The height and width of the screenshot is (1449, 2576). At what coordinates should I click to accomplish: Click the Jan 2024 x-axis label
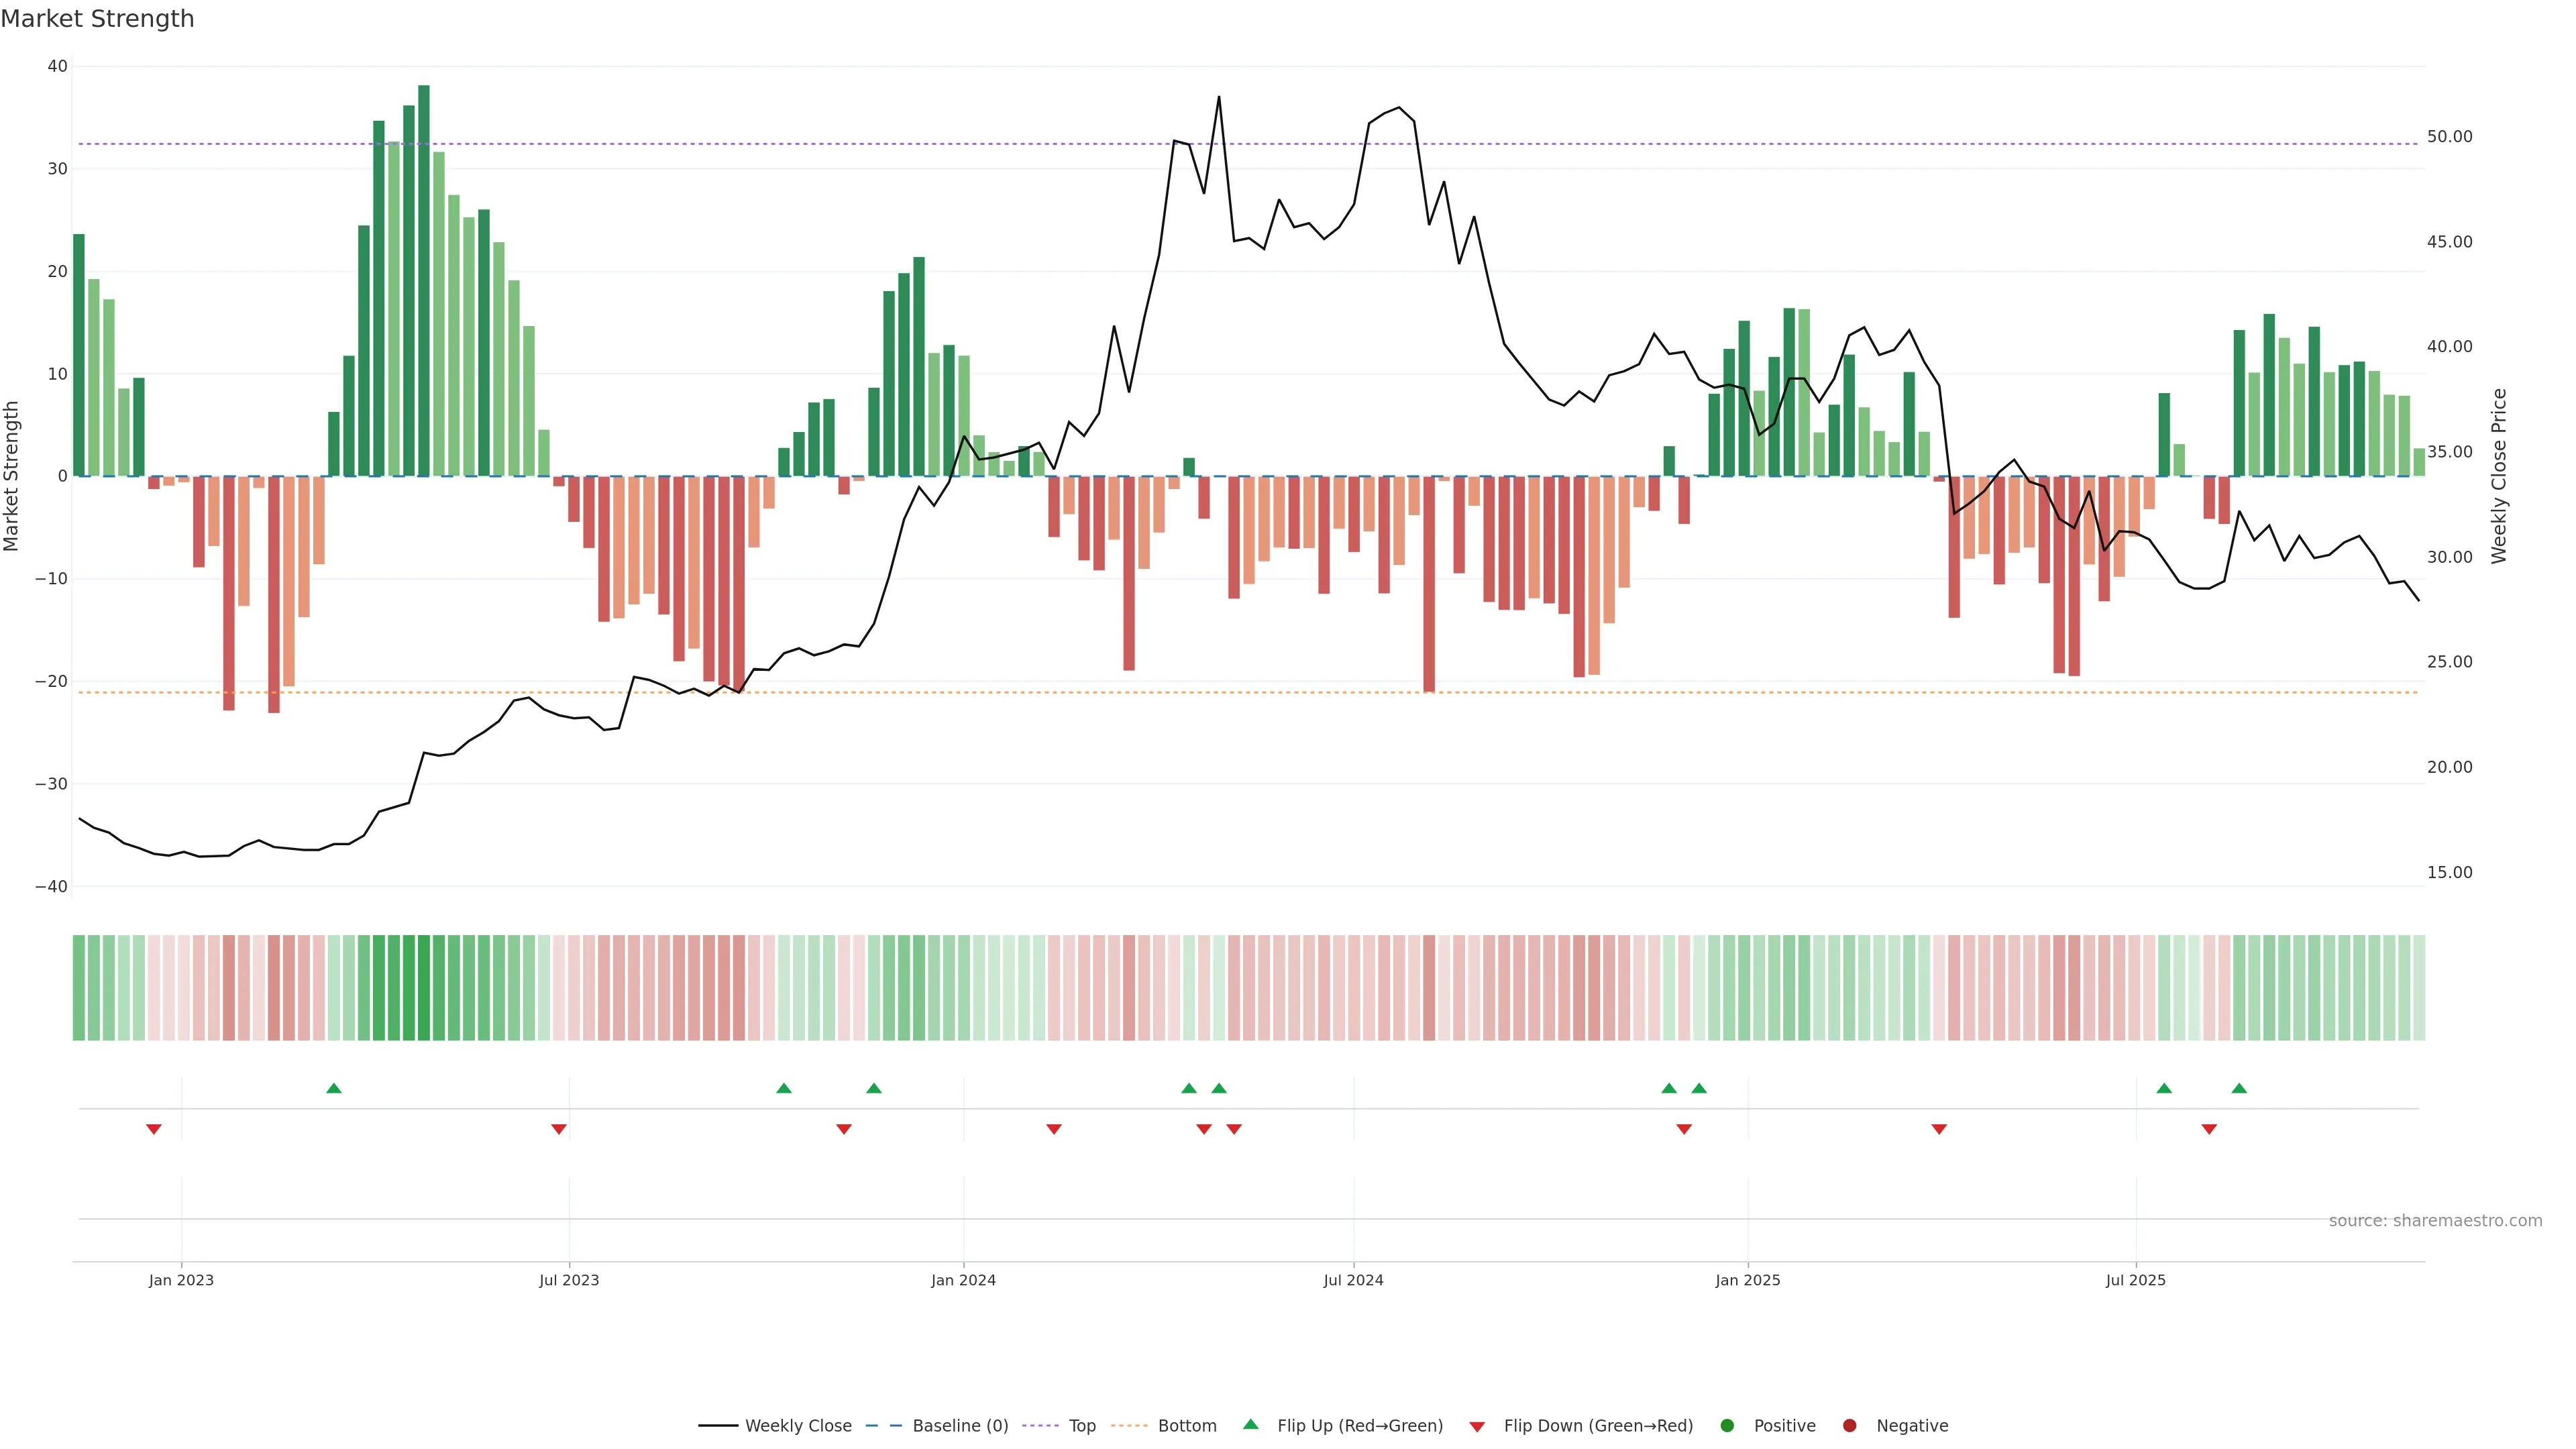tap(963, 1280)
